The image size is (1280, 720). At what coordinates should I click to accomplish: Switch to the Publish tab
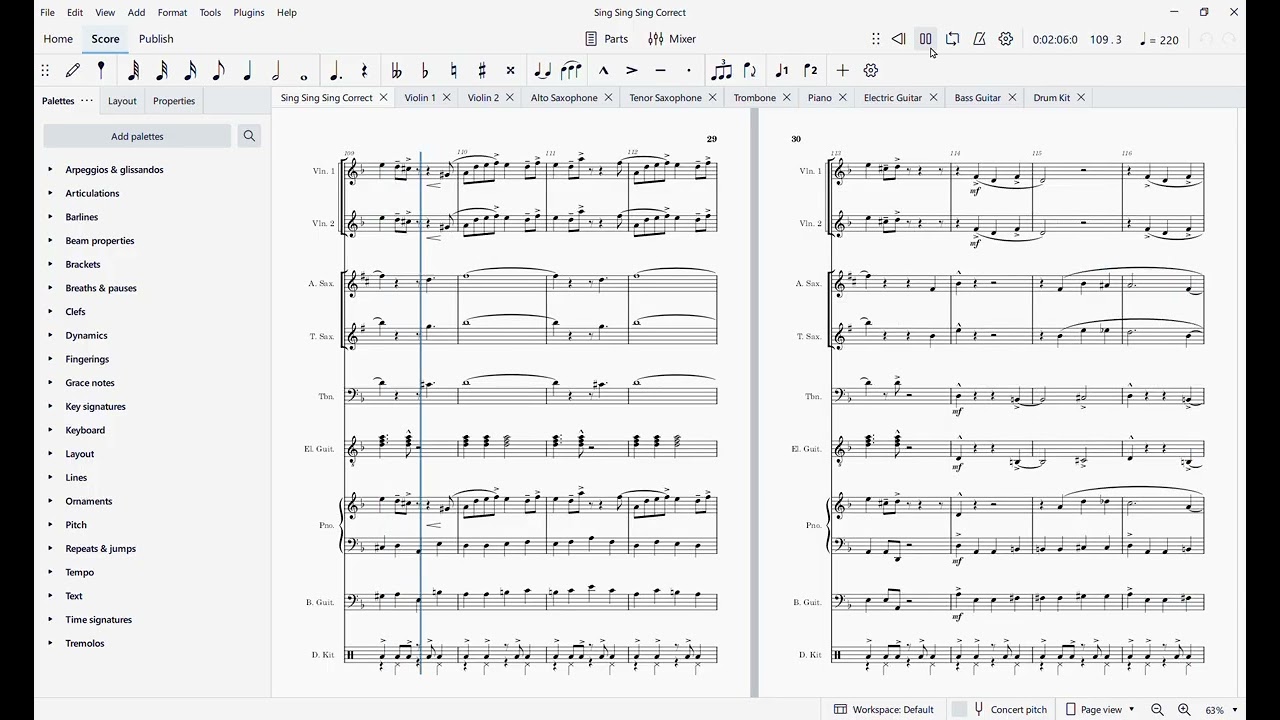coord(156,39)
